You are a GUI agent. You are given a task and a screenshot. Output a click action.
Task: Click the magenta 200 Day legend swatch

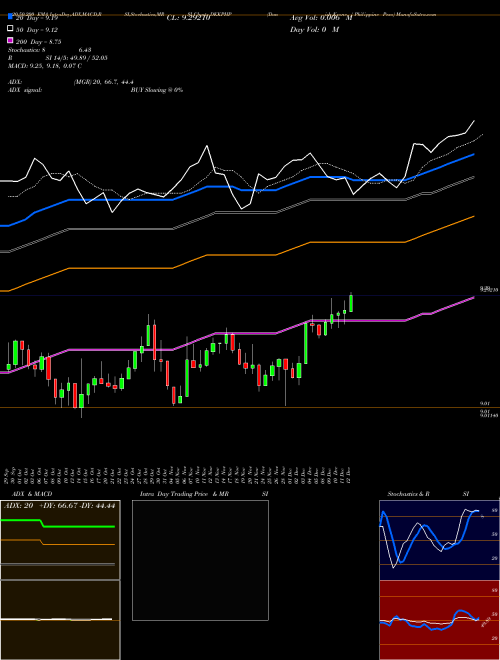pos(10,41)
